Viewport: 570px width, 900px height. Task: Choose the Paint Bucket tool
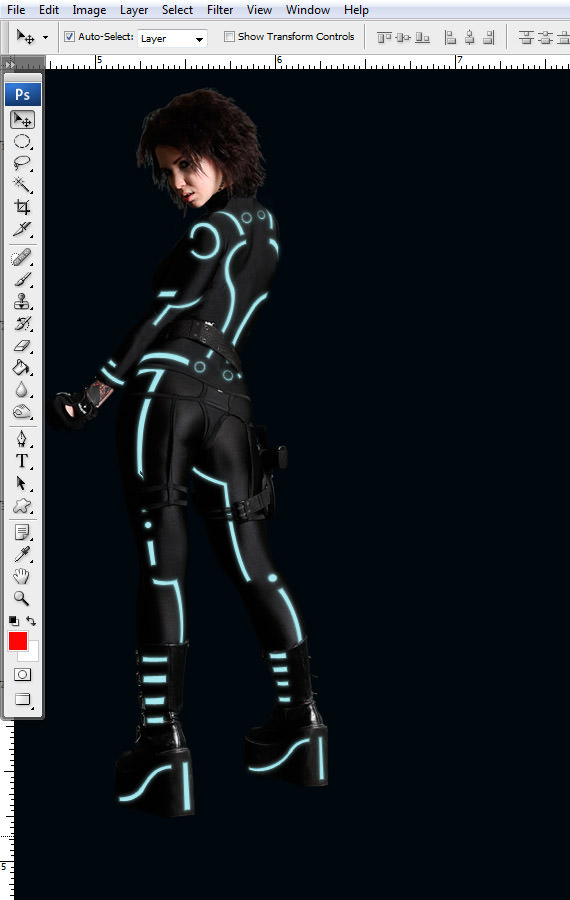tap(22, 367)
